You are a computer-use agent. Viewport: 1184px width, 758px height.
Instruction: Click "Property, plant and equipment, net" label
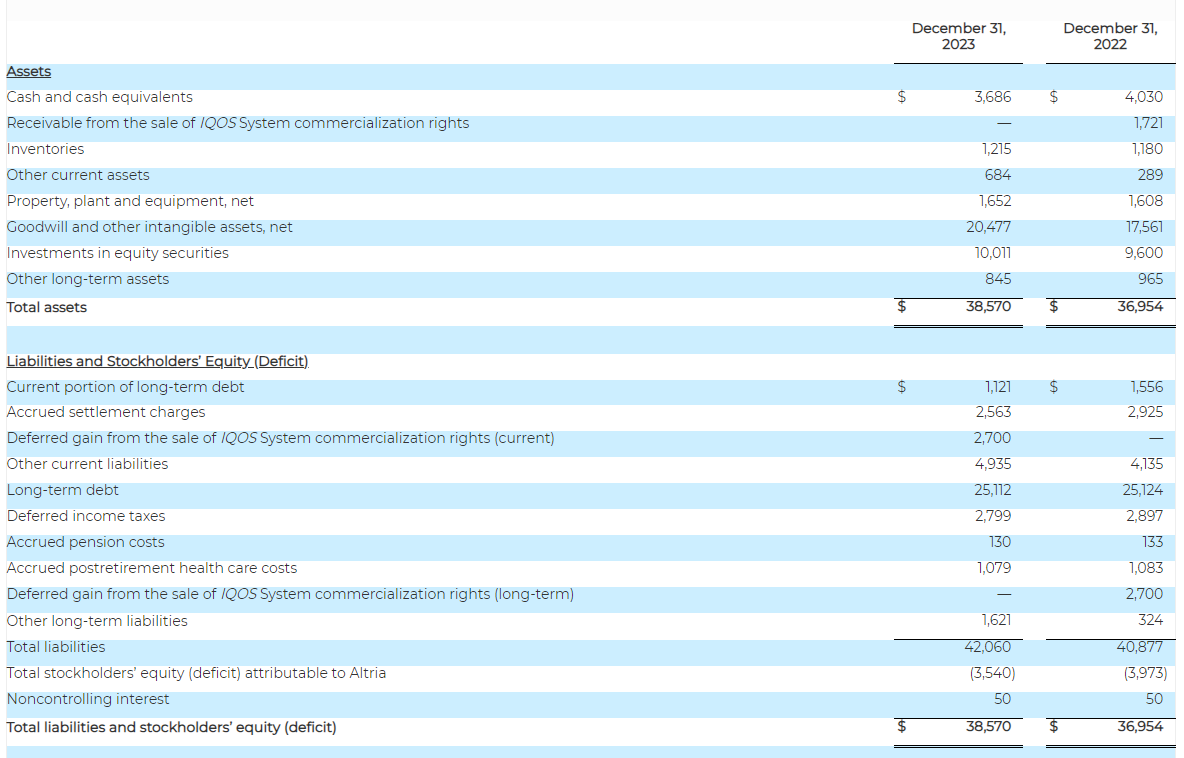point(130,202)
